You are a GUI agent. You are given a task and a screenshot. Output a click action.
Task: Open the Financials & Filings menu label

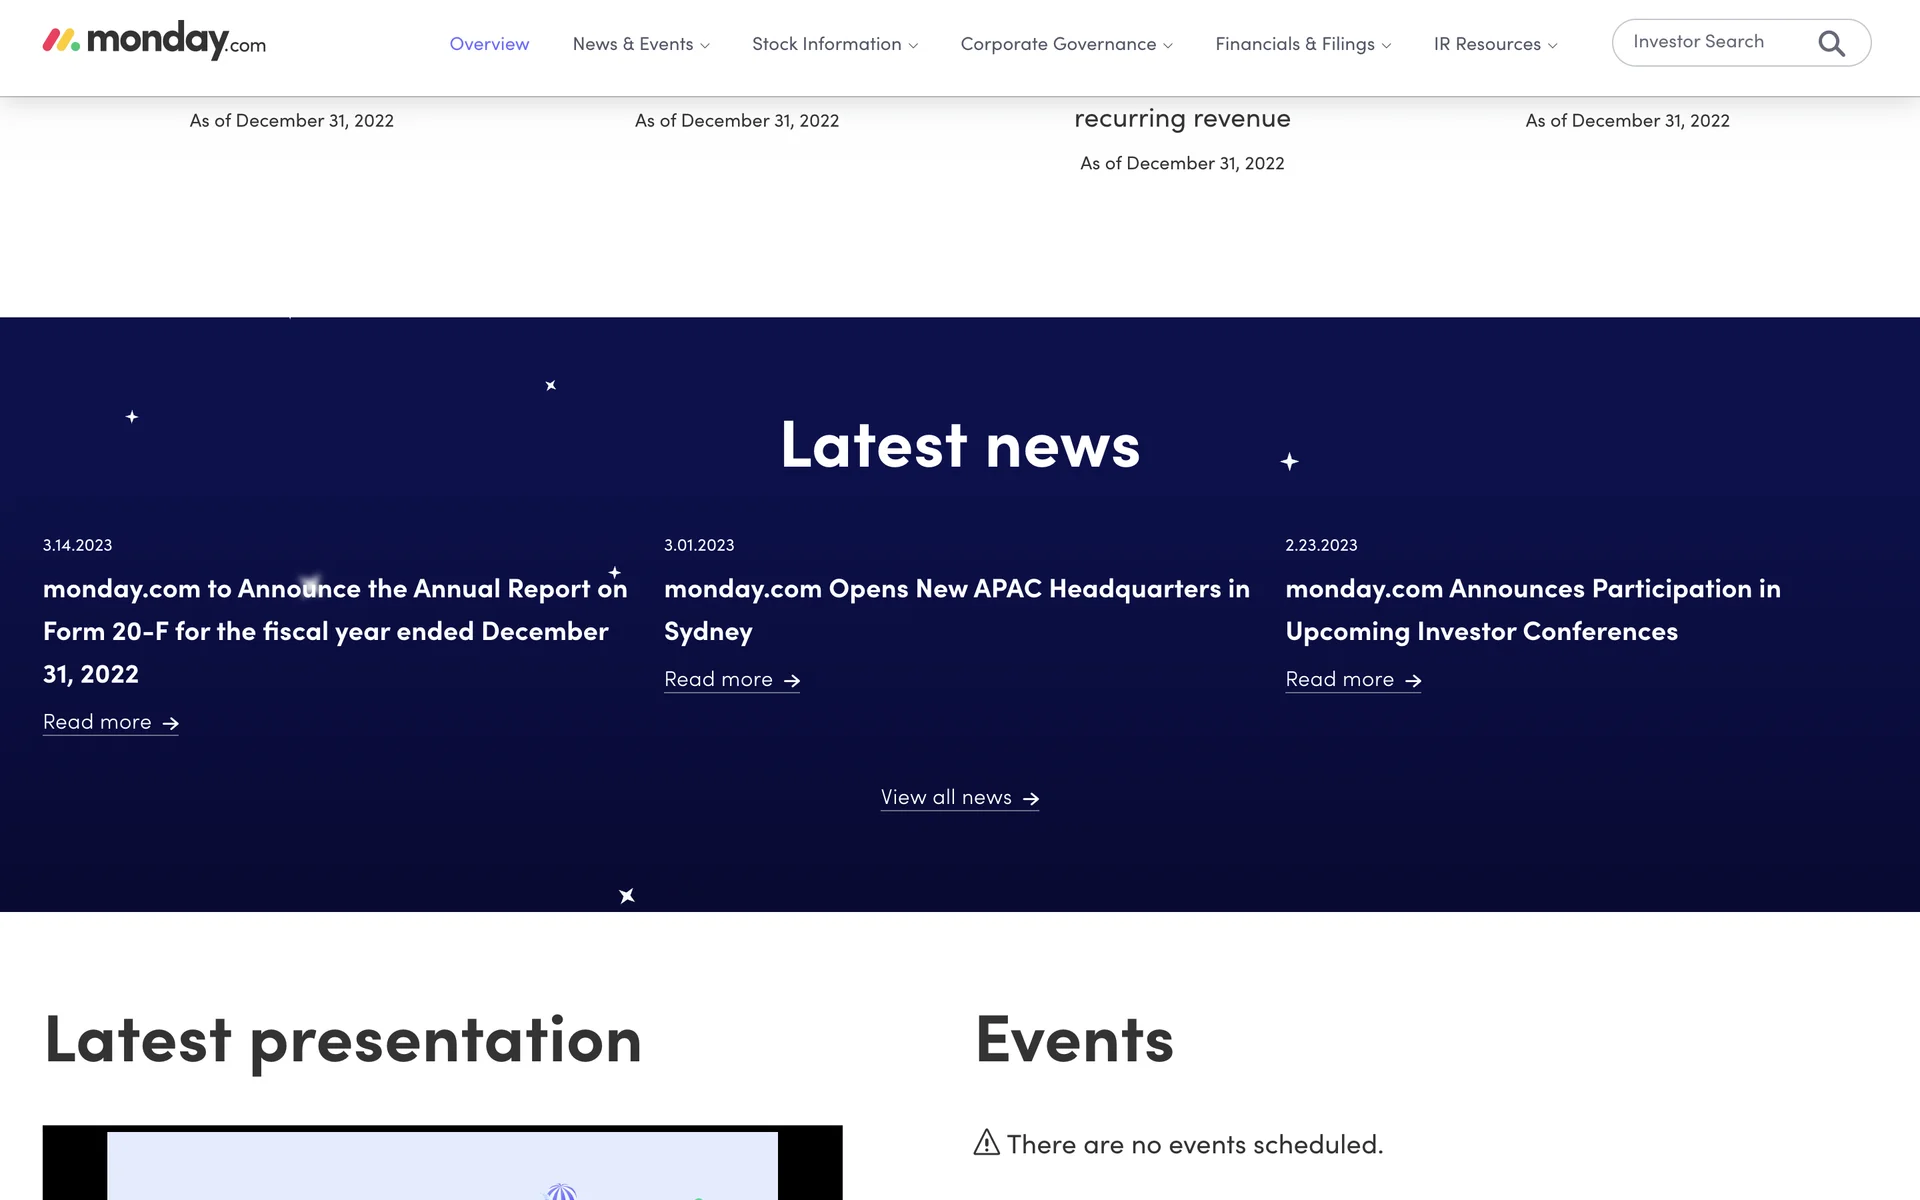[1294, 44]
